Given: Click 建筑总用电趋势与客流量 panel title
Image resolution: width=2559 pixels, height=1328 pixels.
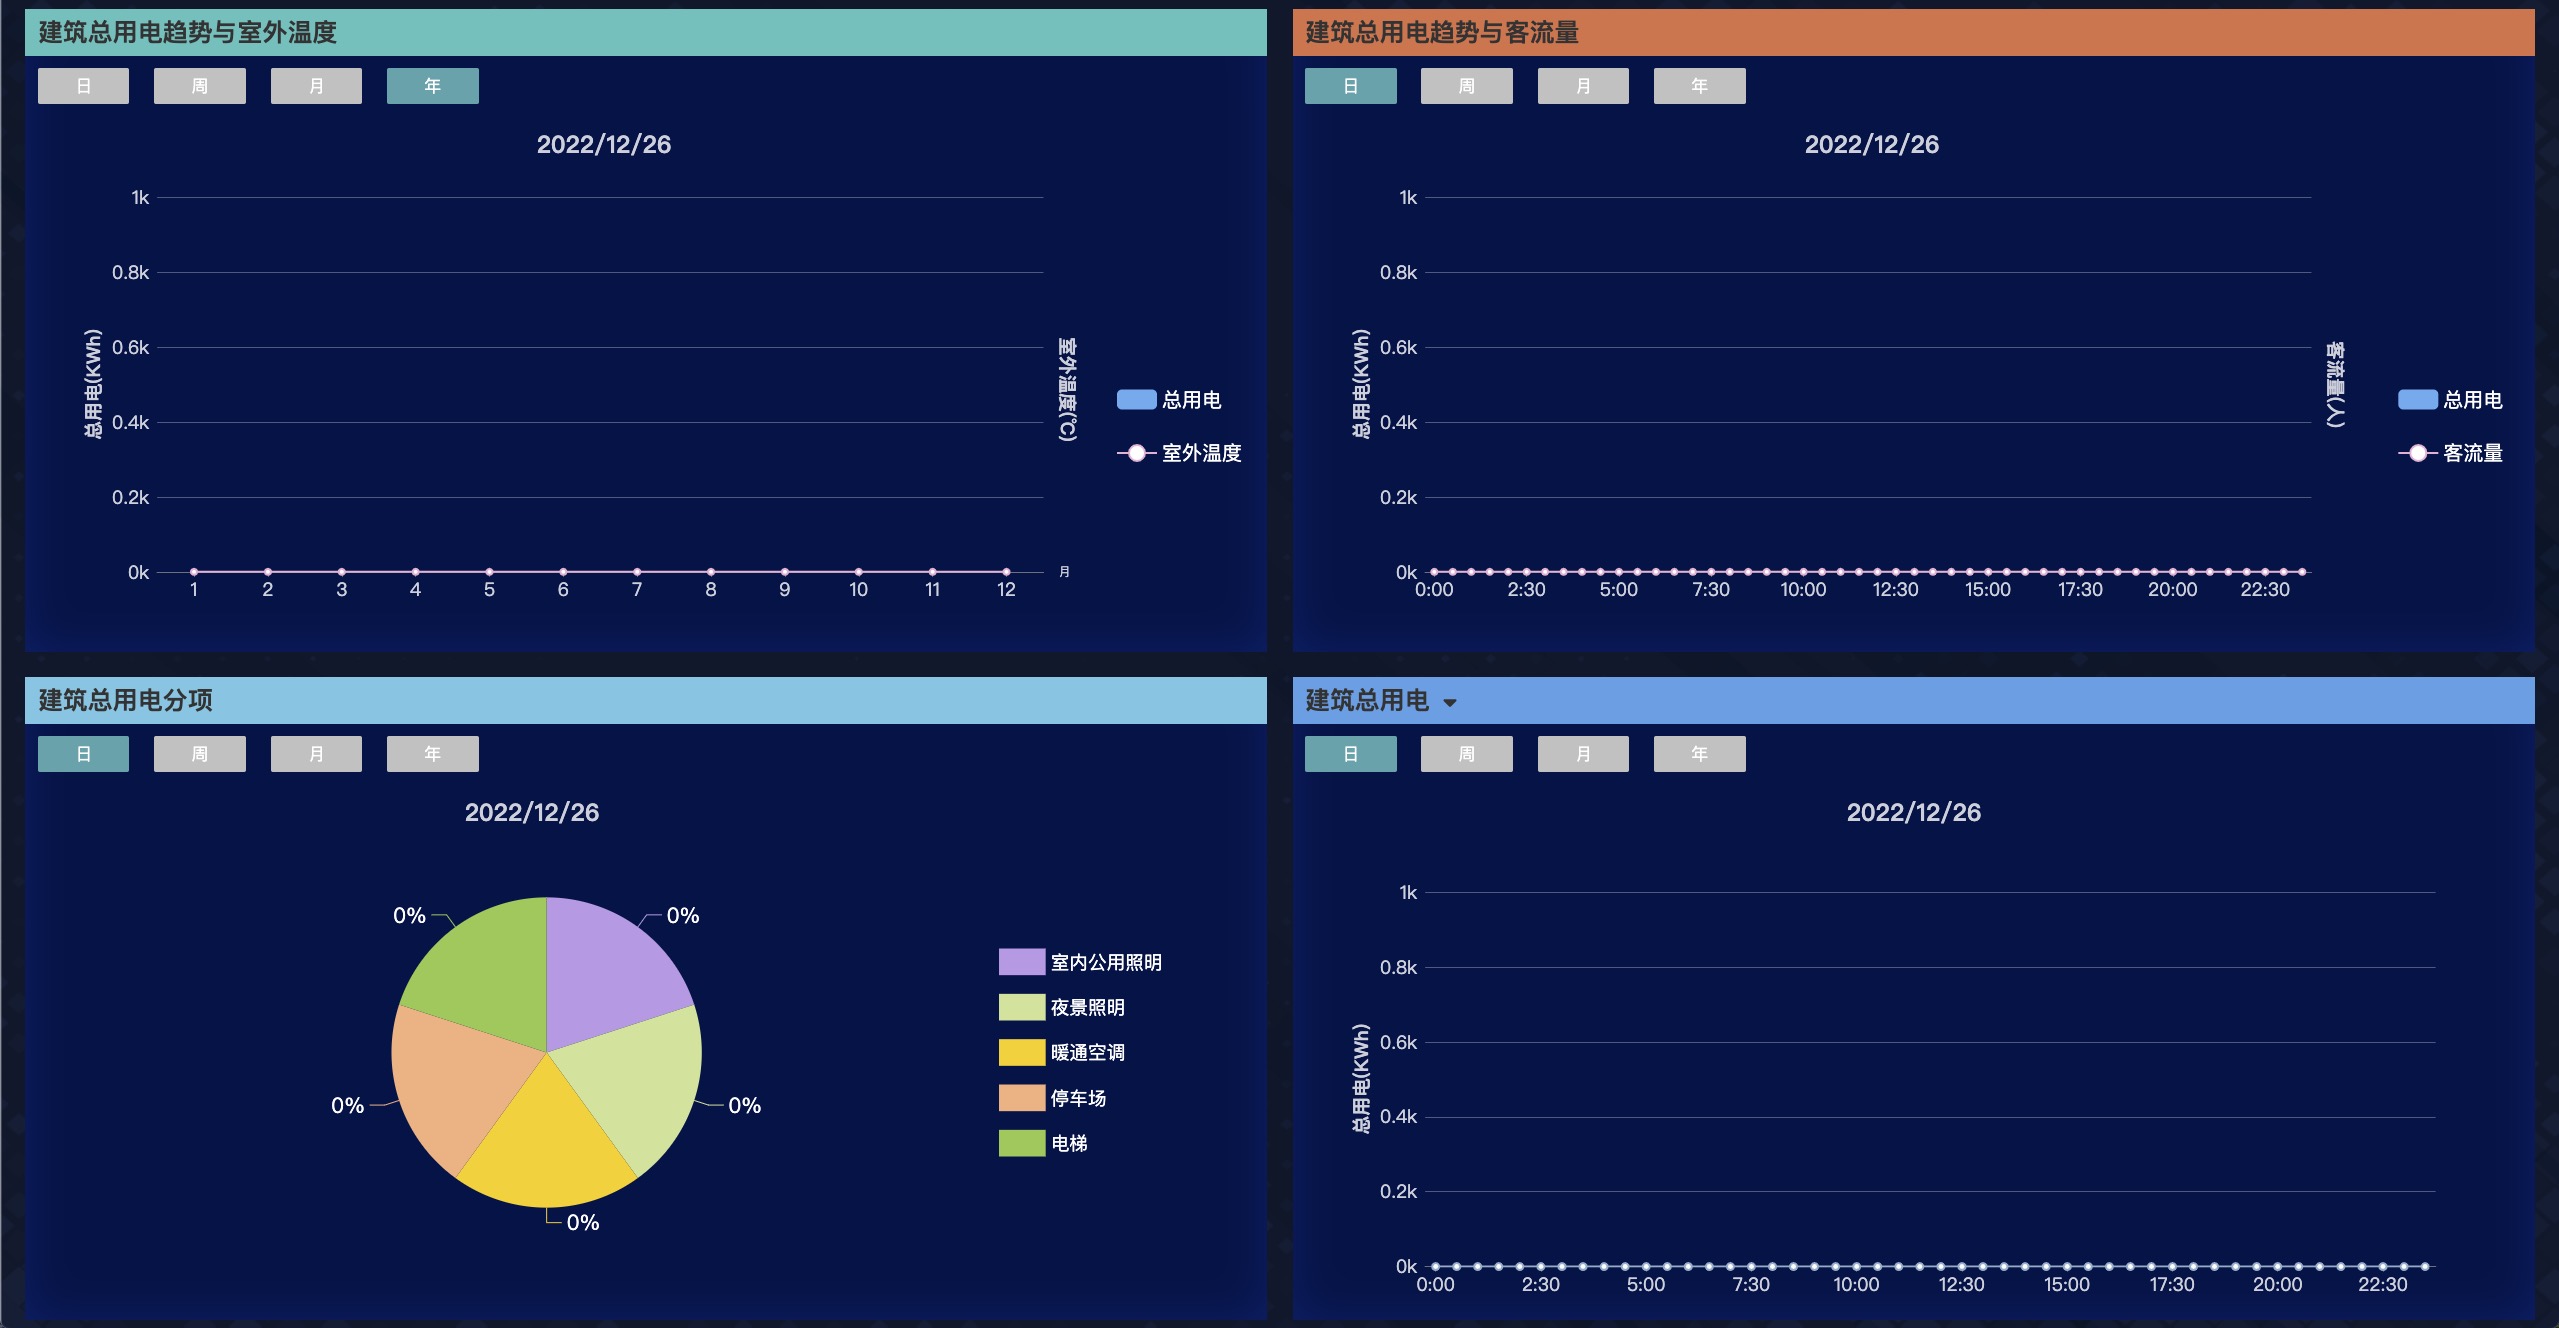Looking at the screenshot, I should tap(1442, 33).
